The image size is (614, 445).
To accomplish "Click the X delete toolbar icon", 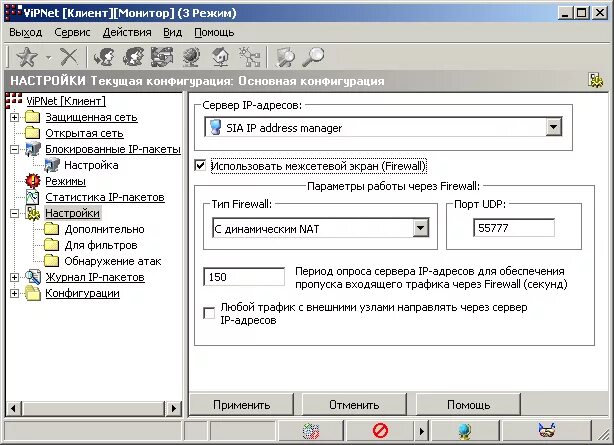I will [x=69, y=57].
